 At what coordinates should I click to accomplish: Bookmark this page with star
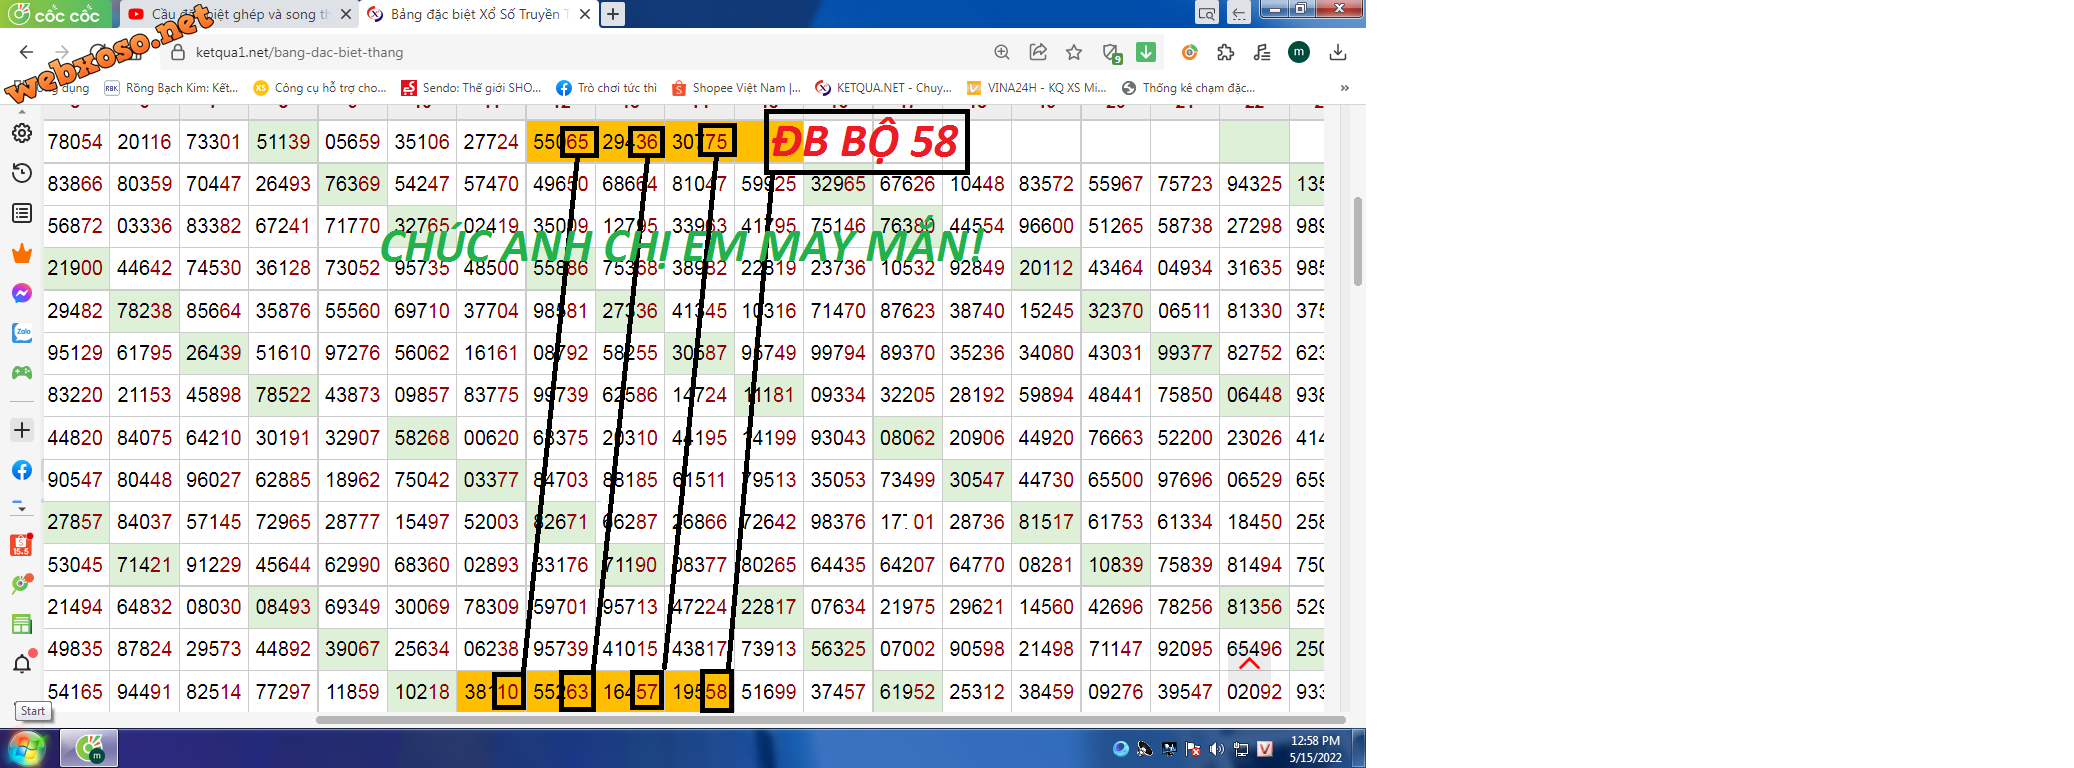pos(1074,52)
